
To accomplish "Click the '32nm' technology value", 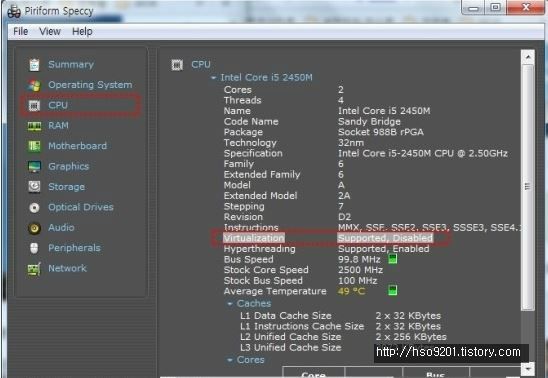I will point(351,143).
